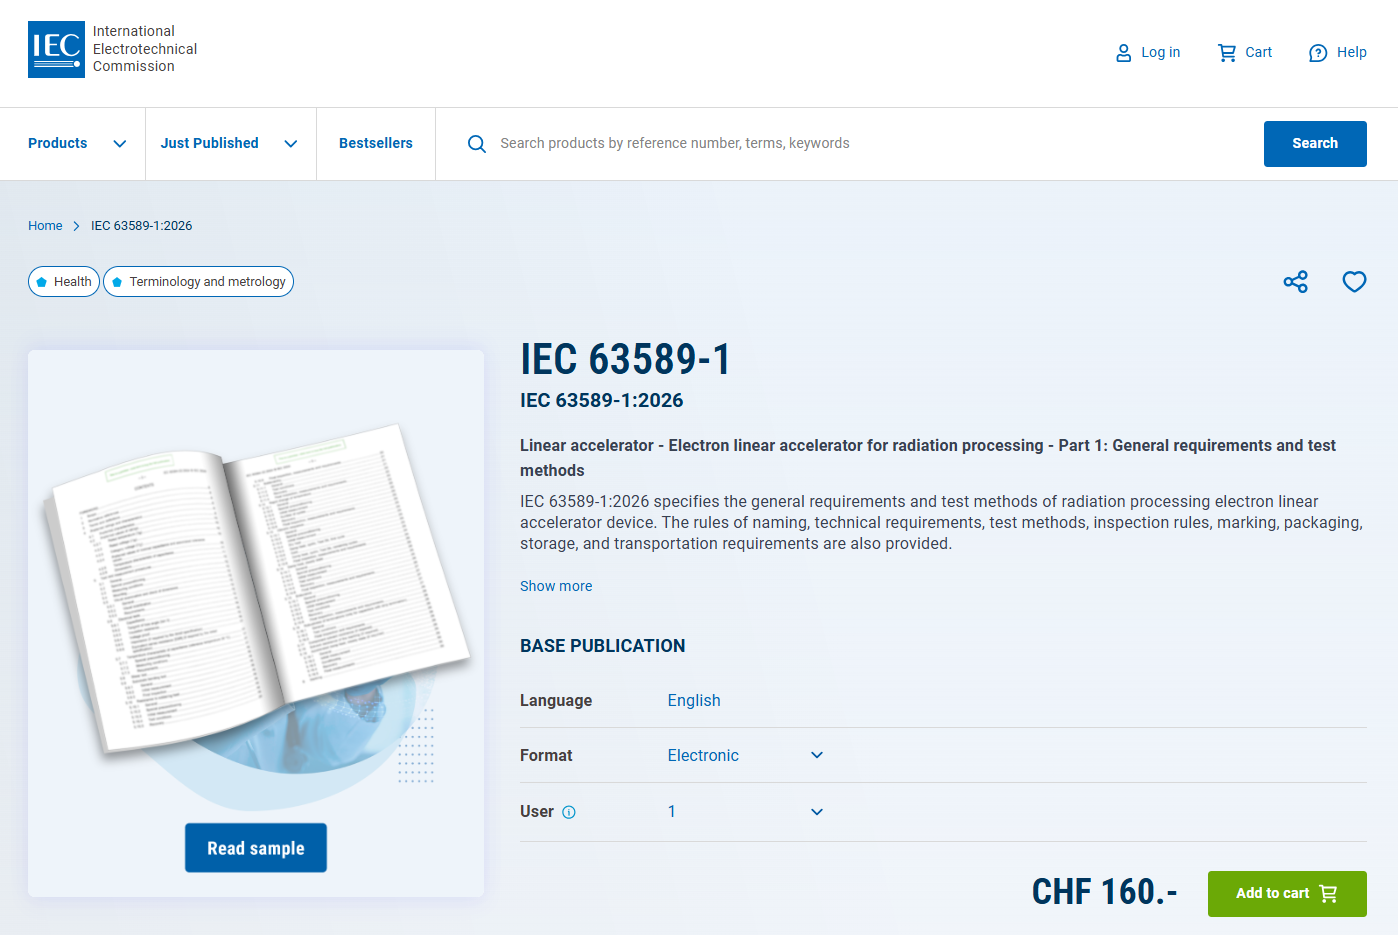Viewport: 1398px width, 935px height.
Task: Add to favorites with heart icon
Action: (x=1354, y=282)
